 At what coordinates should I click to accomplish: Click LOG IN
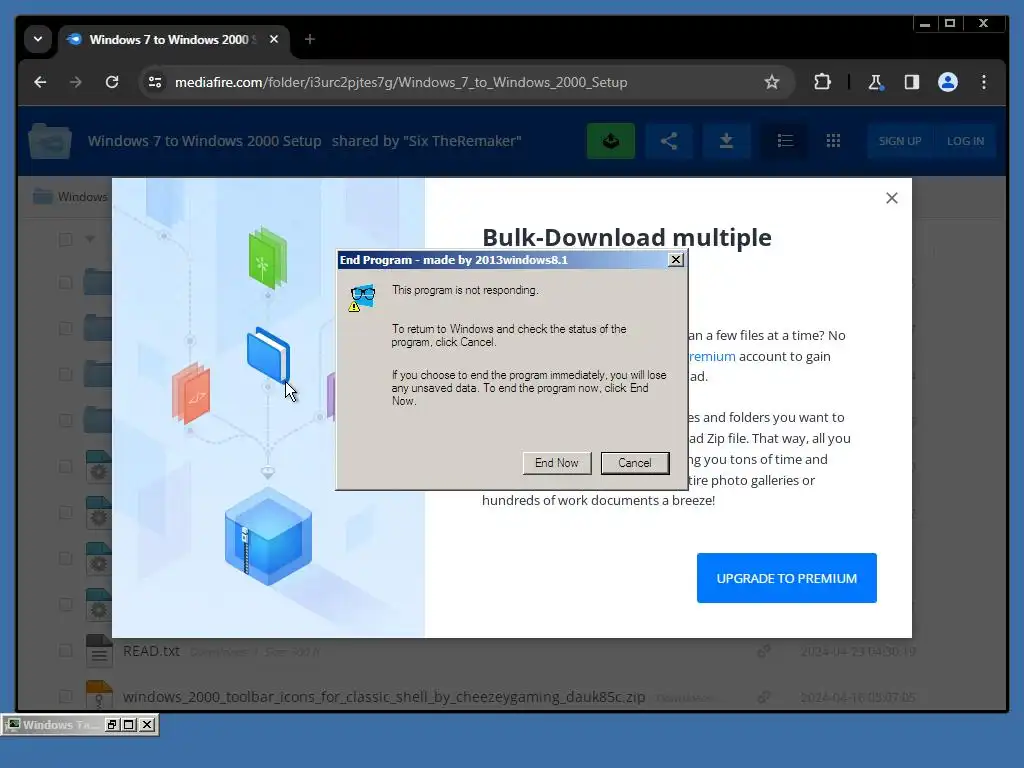click(965, 141)
